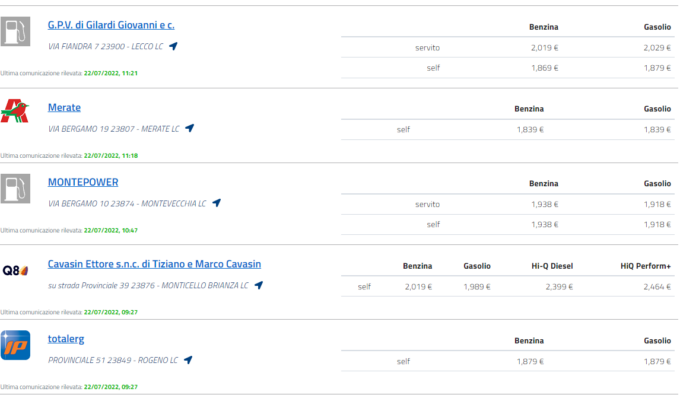Open the Merate station link
Image resolution: width=680 pixels, height=395 pixels.
64,108
